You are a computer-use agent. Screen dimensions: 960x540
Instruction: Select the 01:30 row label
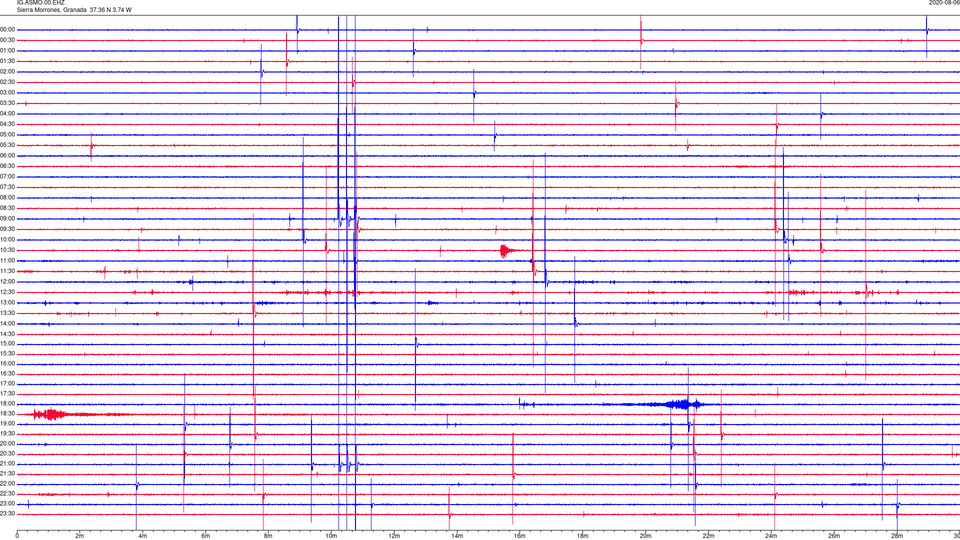pyautogui.click(x=8, y=61)
